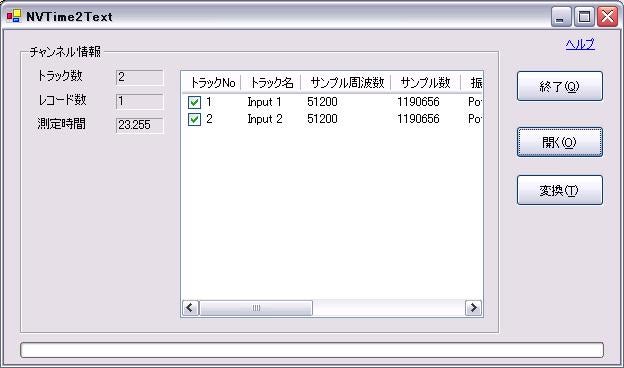Maximize the NVTime2Text window

[584, 17]
